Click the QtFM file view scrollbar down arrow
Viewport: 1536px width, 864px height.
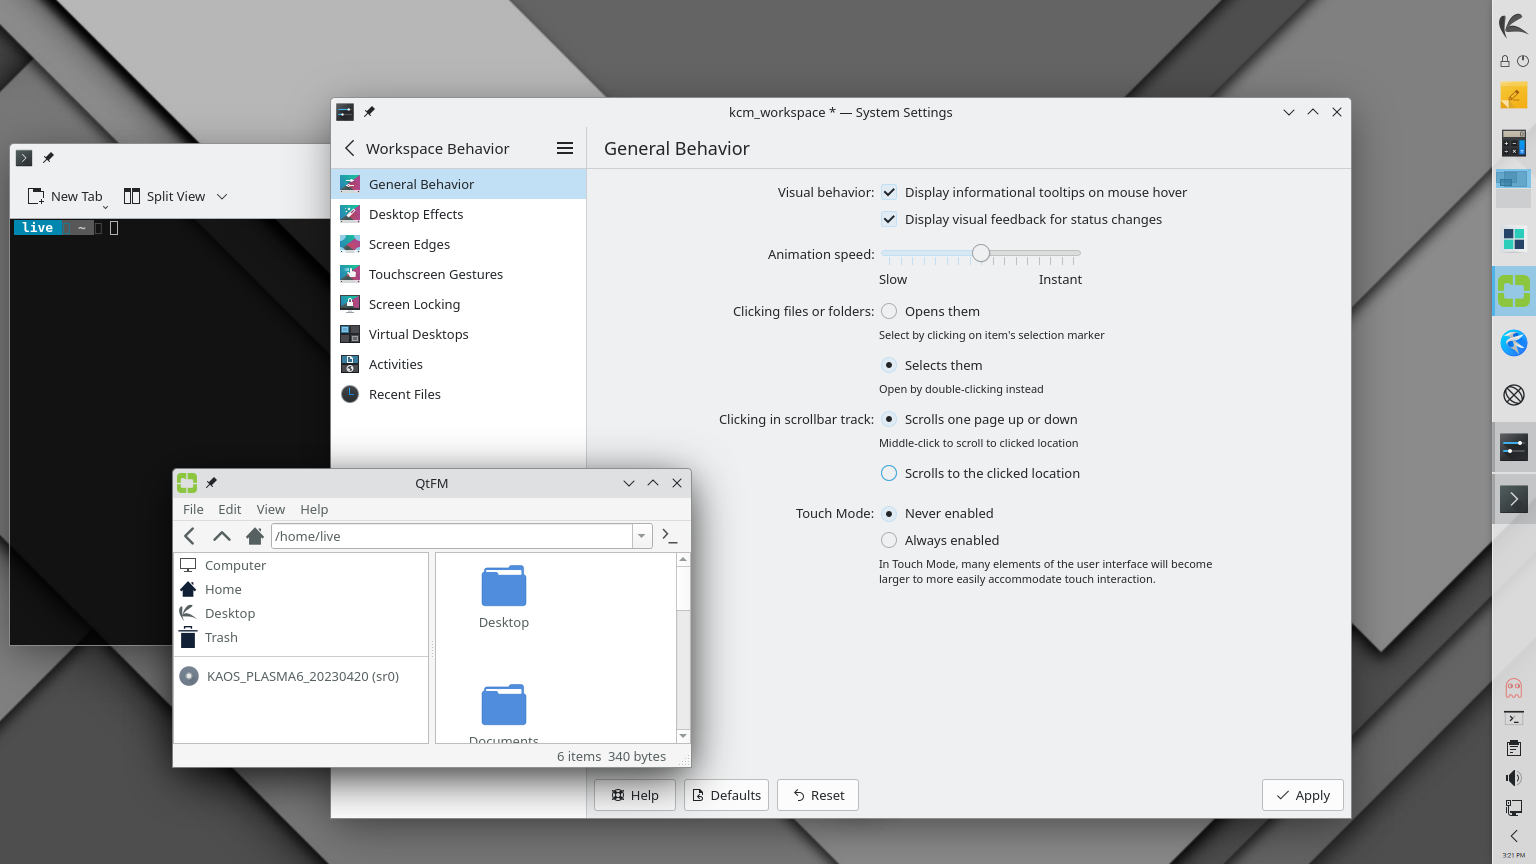(683, 736)
